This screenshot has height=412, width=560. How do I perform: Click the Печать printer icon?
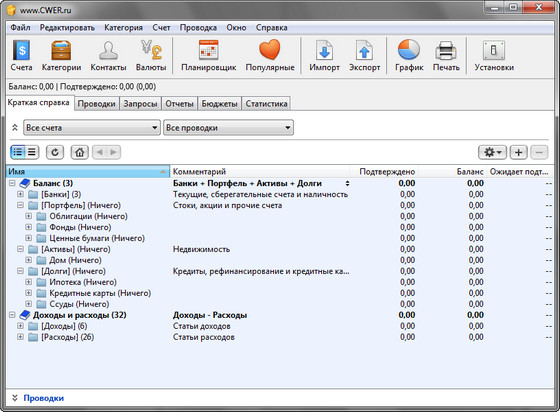[446, 50]
